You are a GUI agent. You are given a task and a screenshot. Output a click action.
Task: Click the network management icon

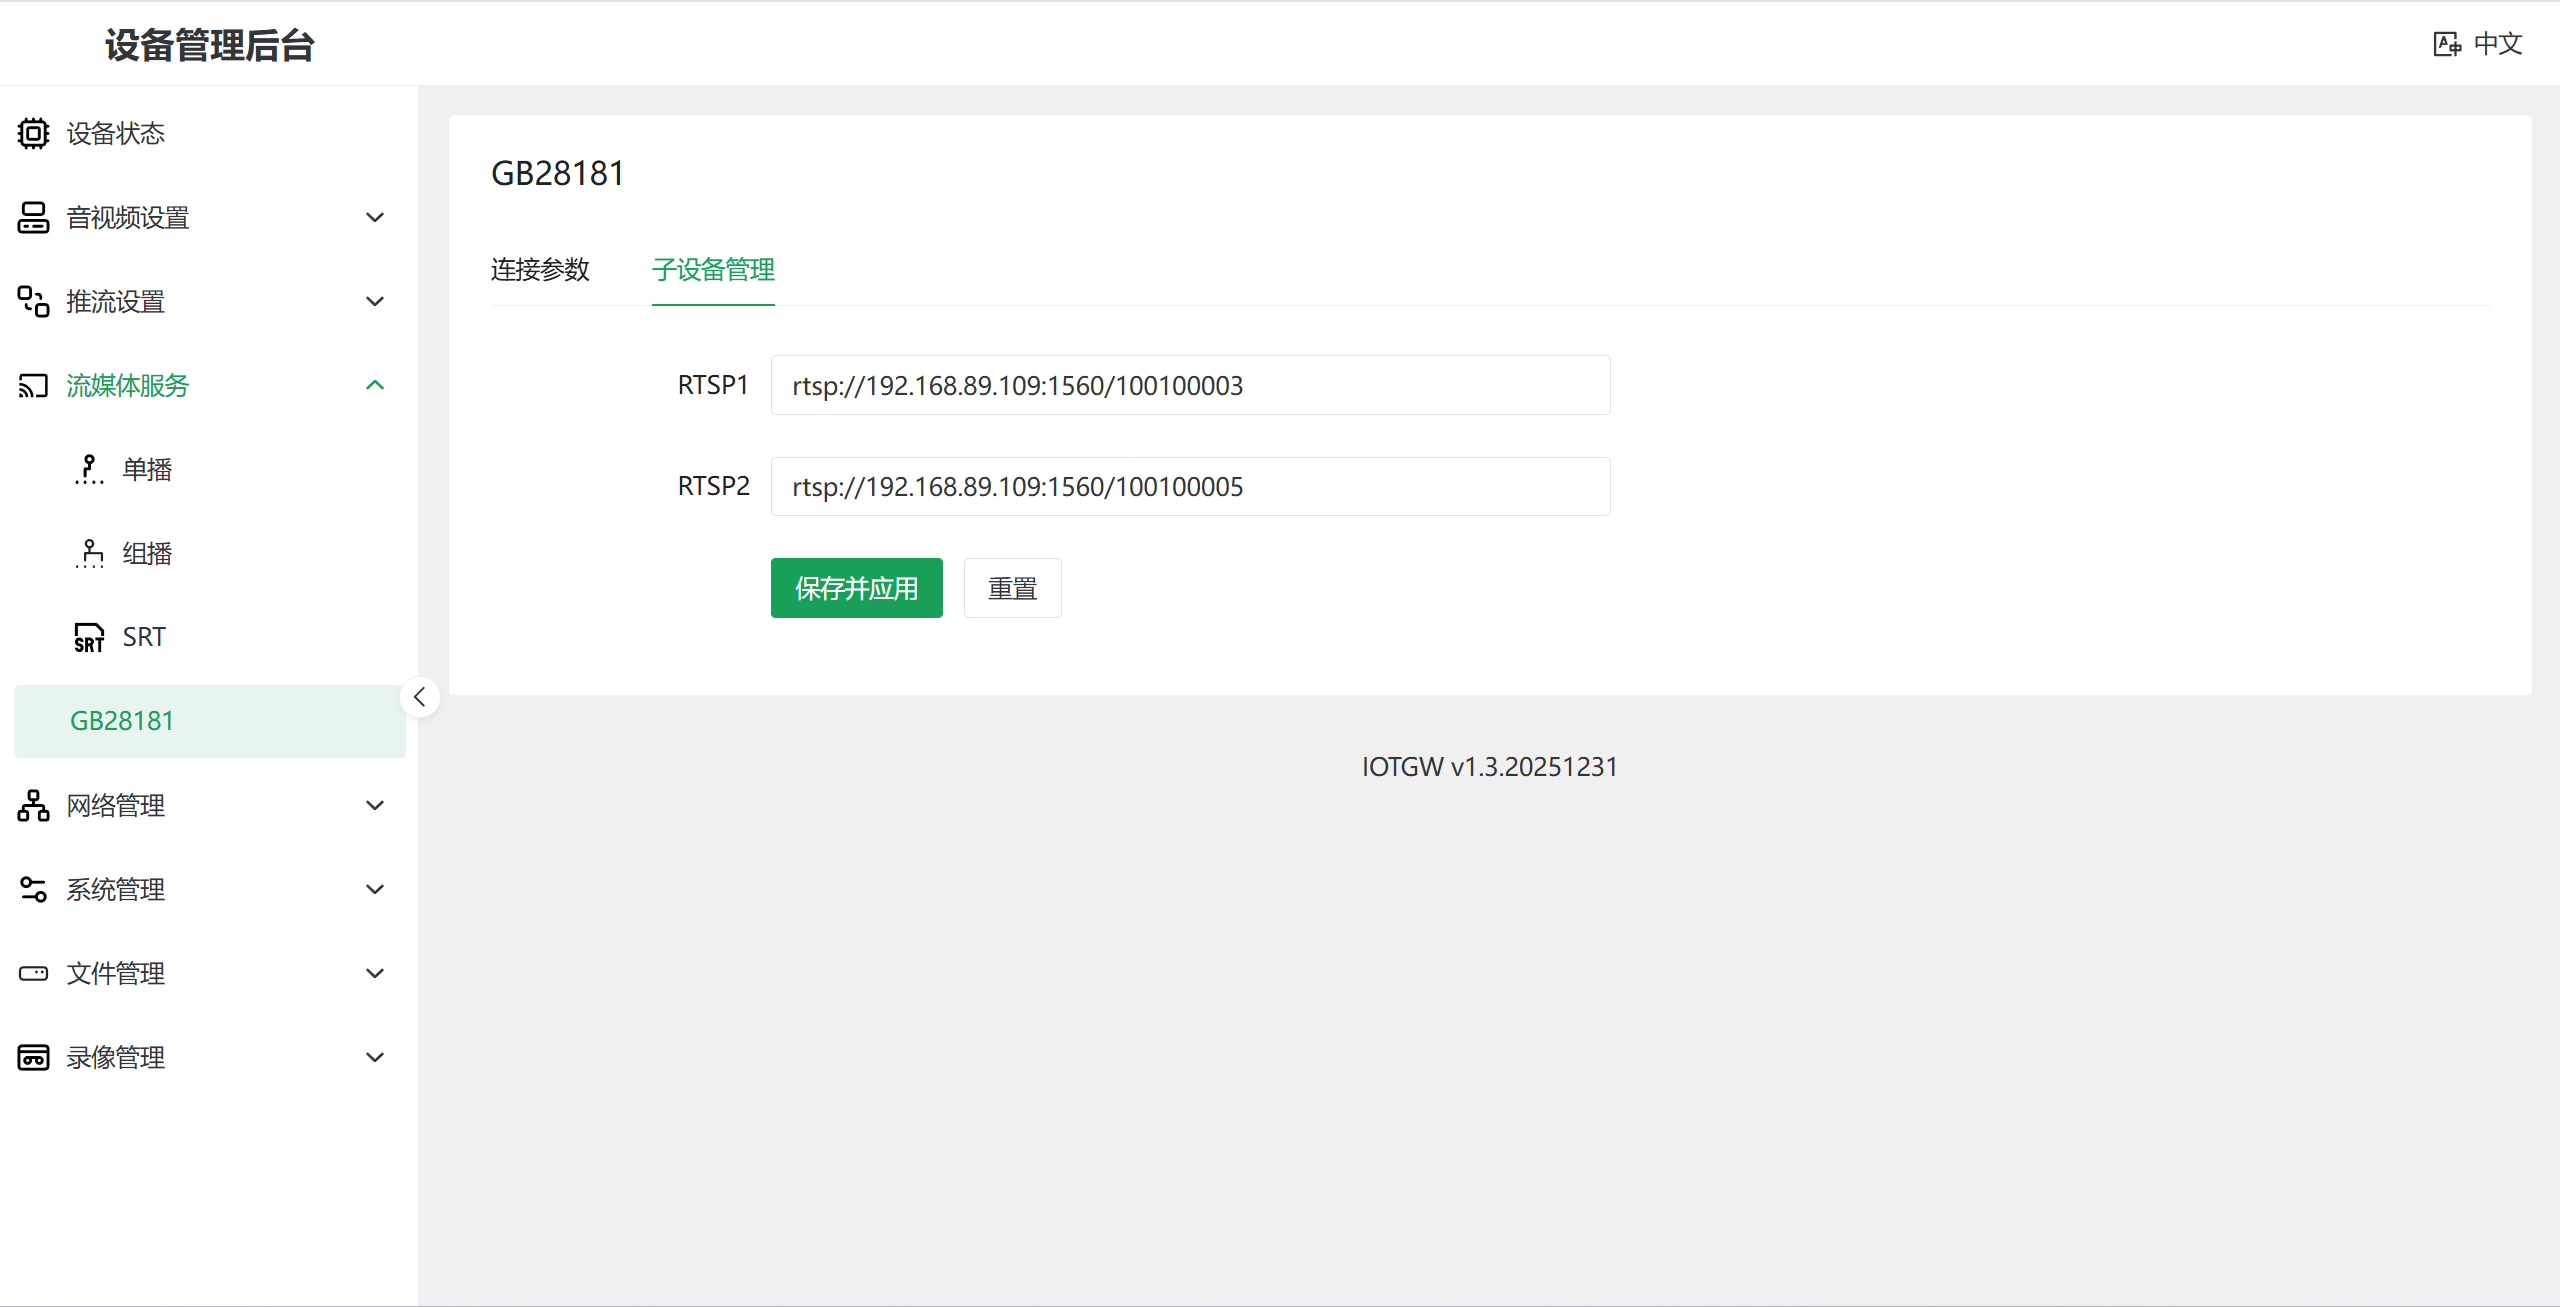33,805
